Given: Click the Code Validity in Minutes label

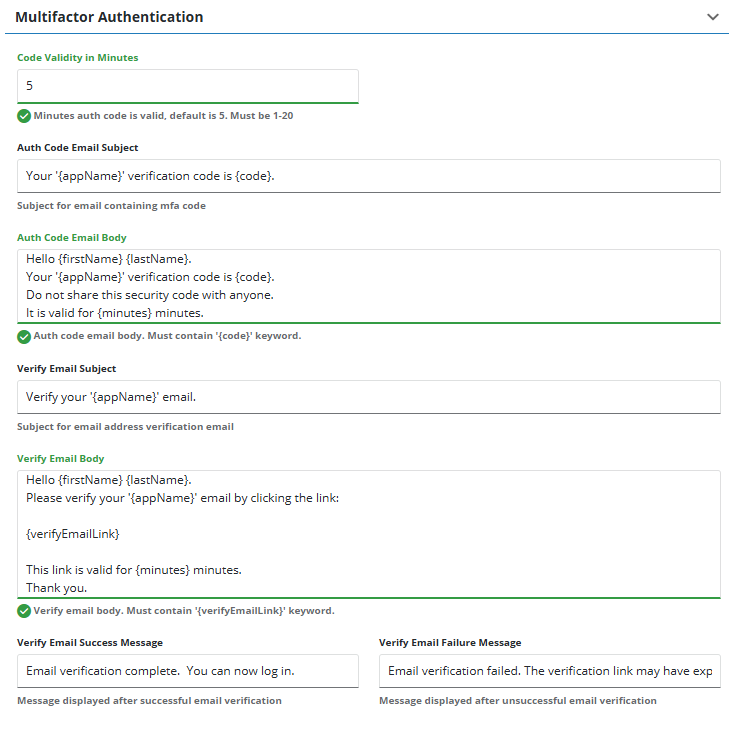Looking at the screenshot, I should (78, 58).
